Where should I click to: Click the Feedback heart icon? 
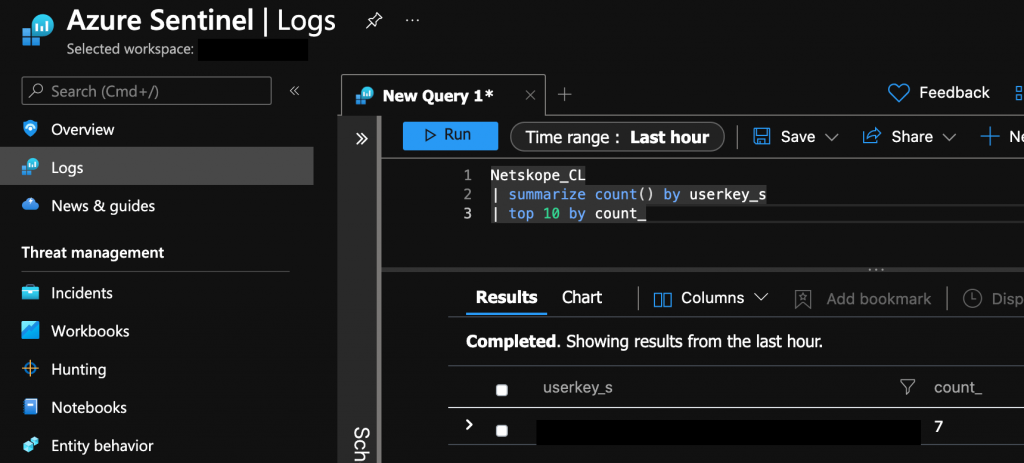click(899, 93)
